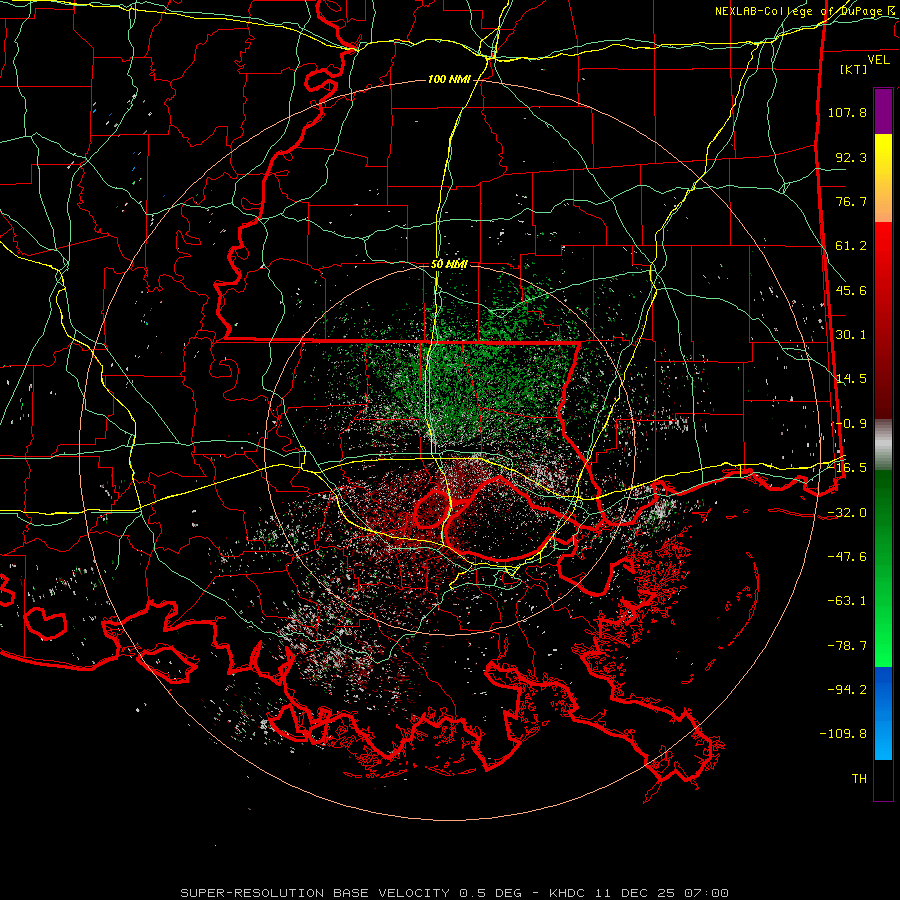900x900 pixels.
Task: Select the -94.2 velocity scale value
Action: (847, 690)
